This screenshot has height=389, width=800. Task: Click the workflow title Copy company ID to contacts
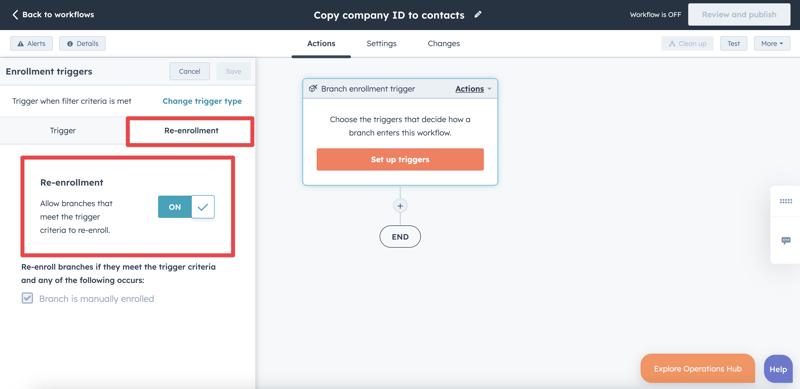pos(389,15)
